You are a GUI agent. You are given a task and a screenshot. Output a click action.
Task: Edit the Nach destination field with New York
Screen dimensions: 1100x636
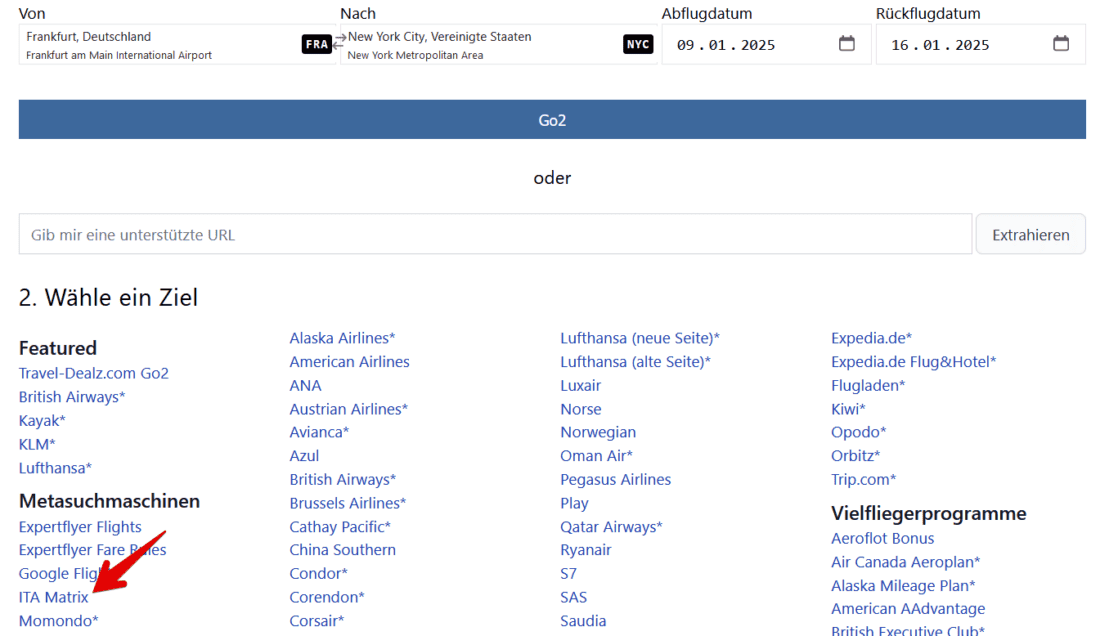coord(480,44)
